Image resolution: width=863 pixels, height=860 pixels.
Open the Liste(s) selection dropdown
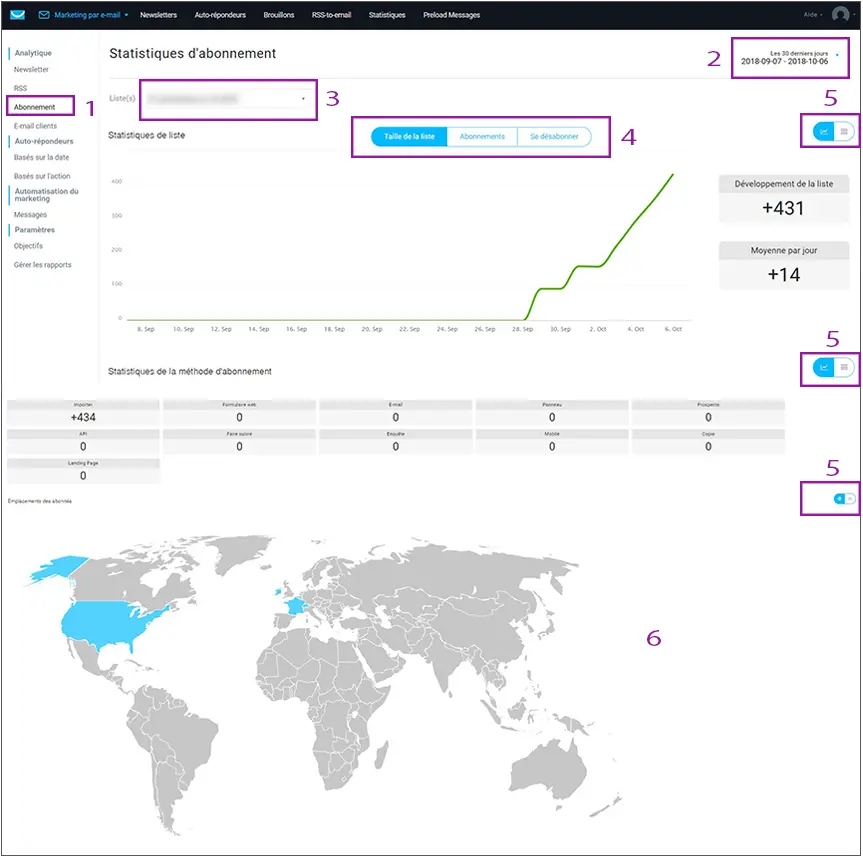[228, 99]
